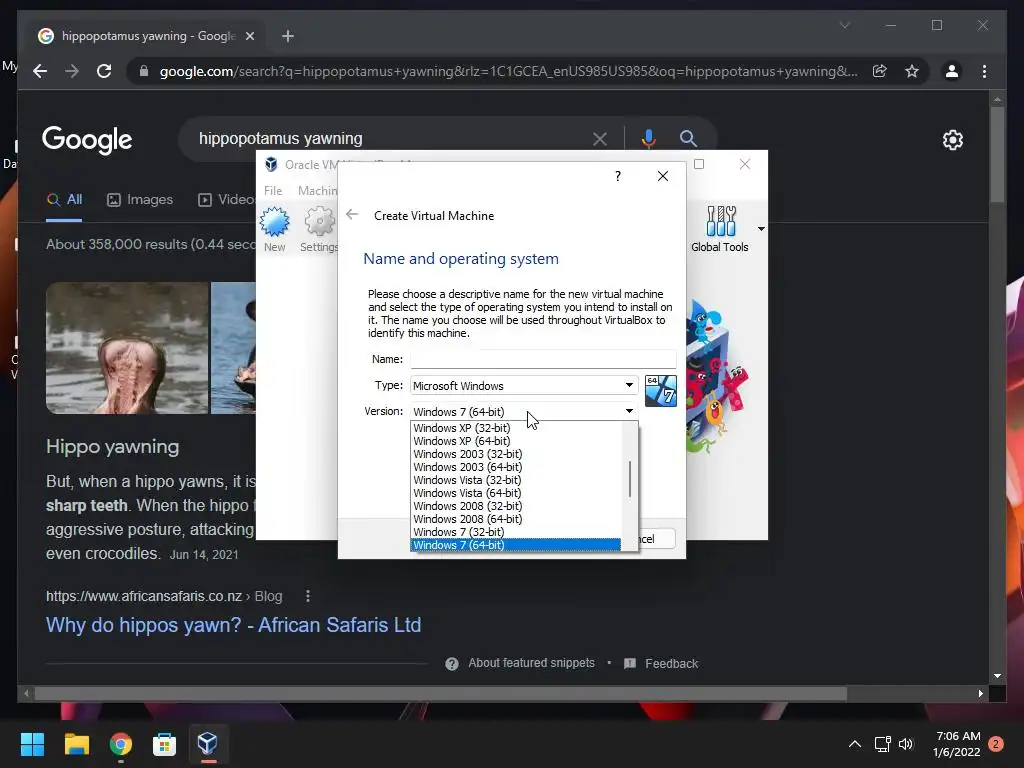The height and width of the screenshot is (768, 1024).
Task: Show hidden system tray icons
Action: click(x=854, y=744)
